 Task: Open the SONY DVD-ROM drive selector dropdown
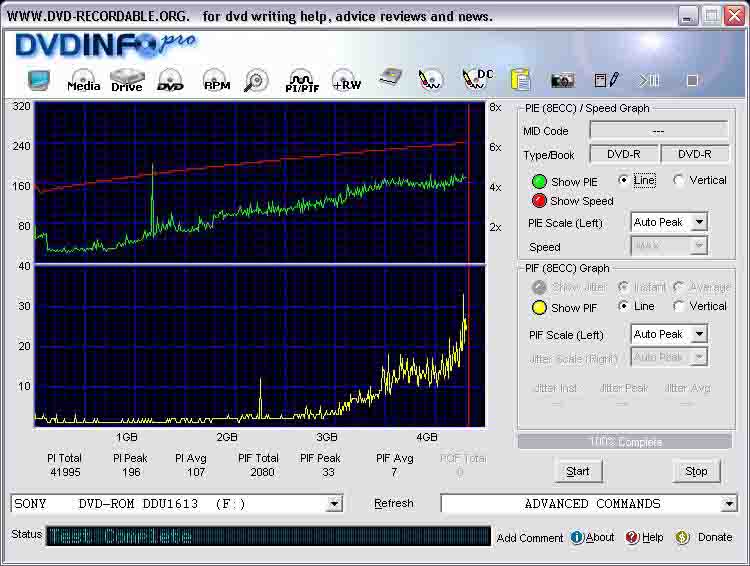(x=334, y=504)
